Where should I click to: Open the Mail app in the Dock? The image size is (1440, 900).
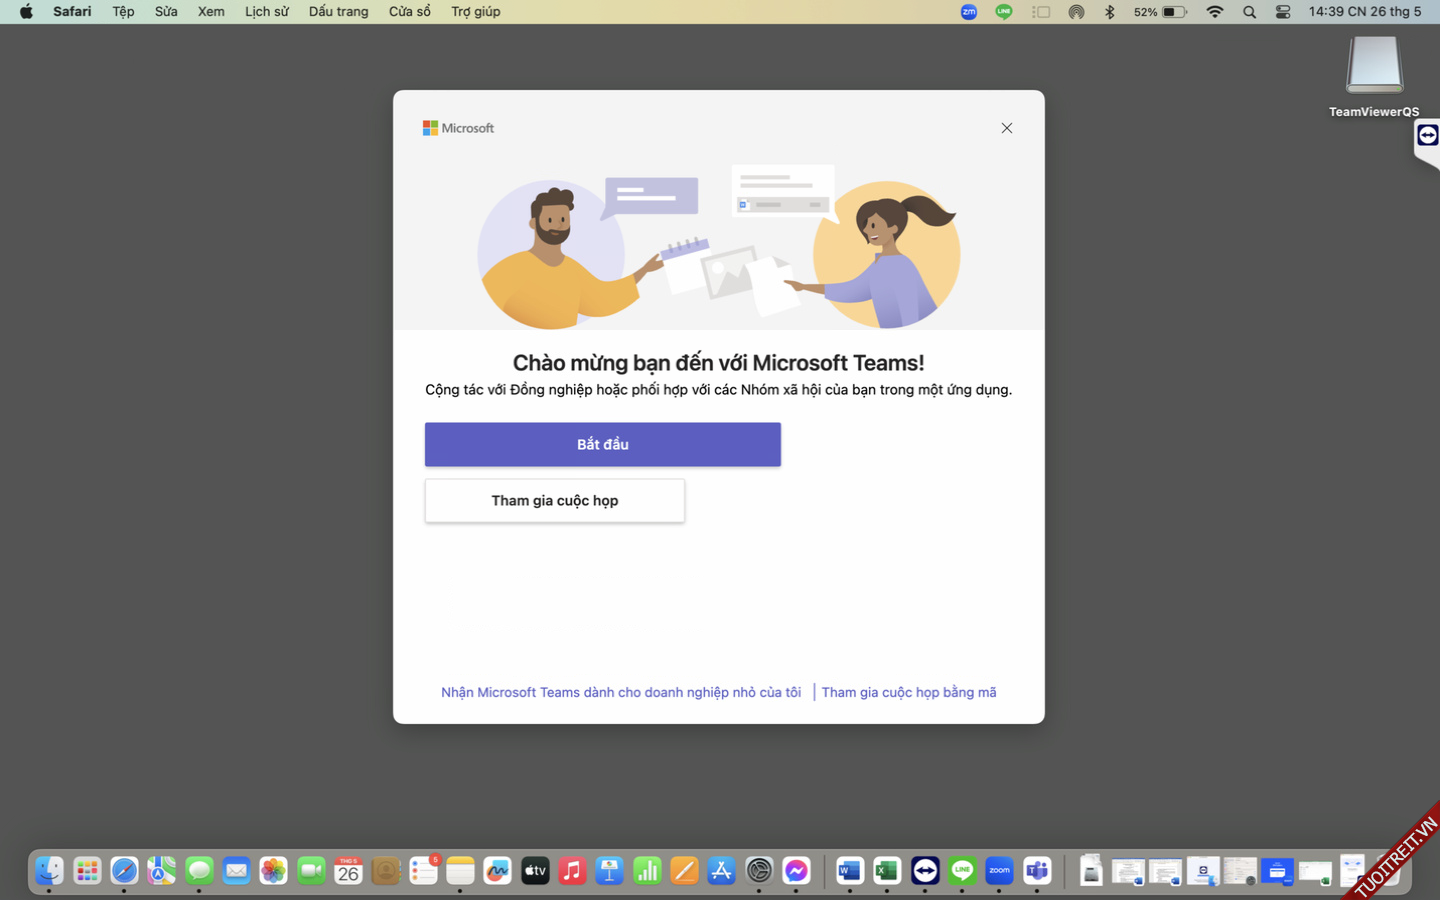coord(236,871)
